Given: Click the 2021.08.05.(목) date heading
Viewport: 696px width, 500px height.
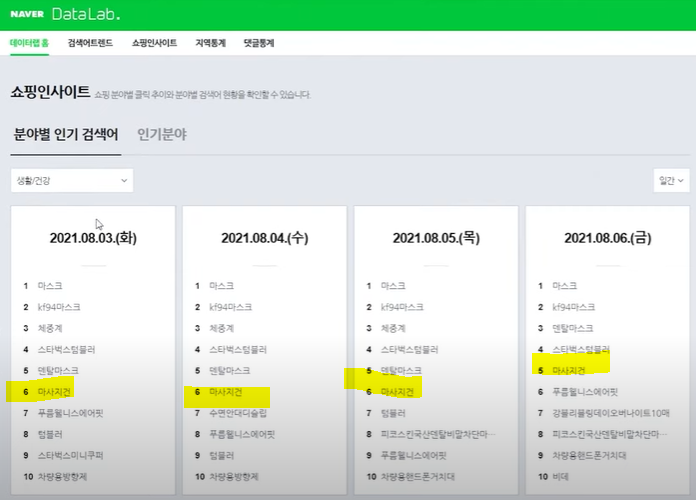Looking at the screenshot, I should [436, 238].
